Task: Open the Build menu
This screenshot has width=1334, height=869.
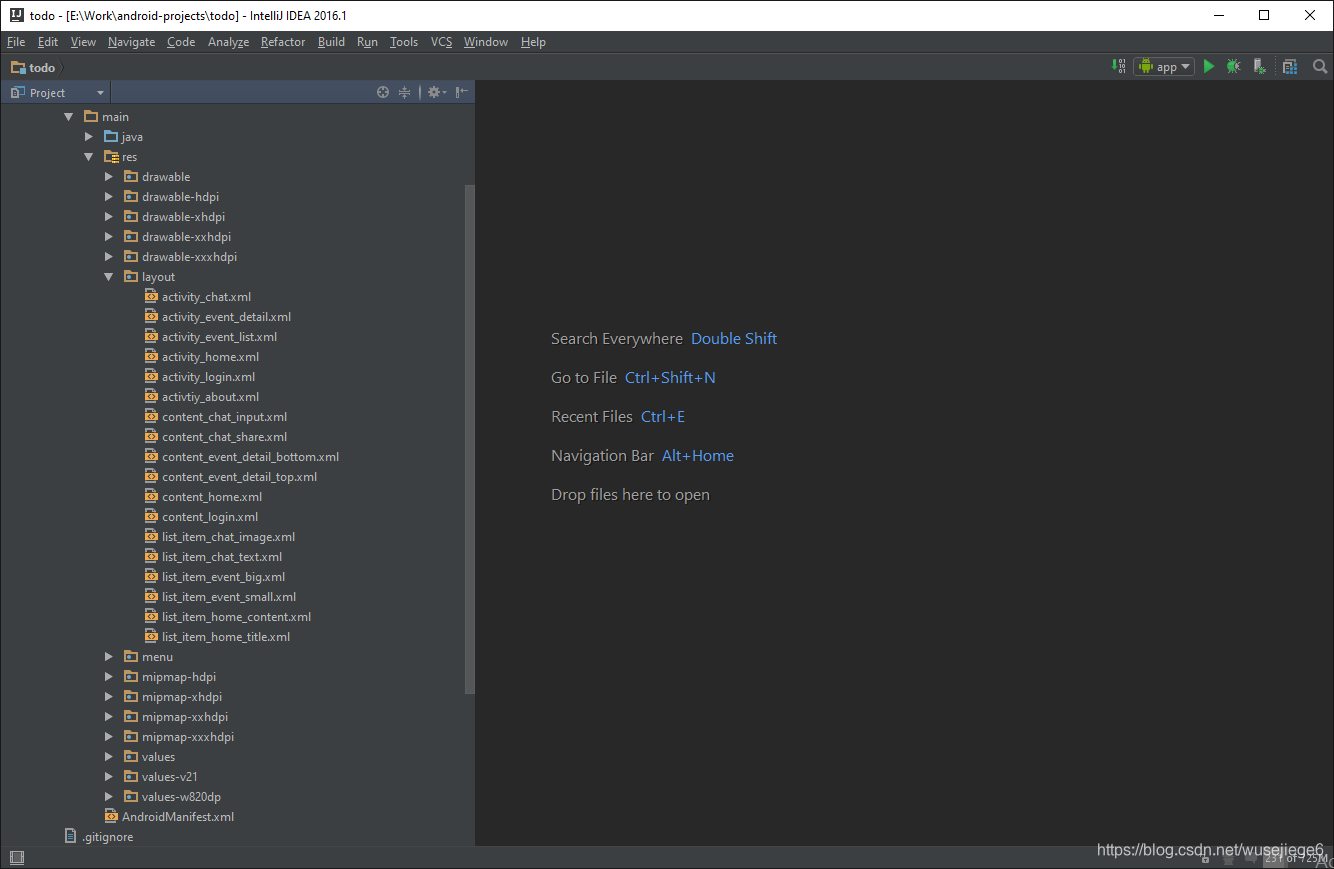Action: click(x=331, y=42)
